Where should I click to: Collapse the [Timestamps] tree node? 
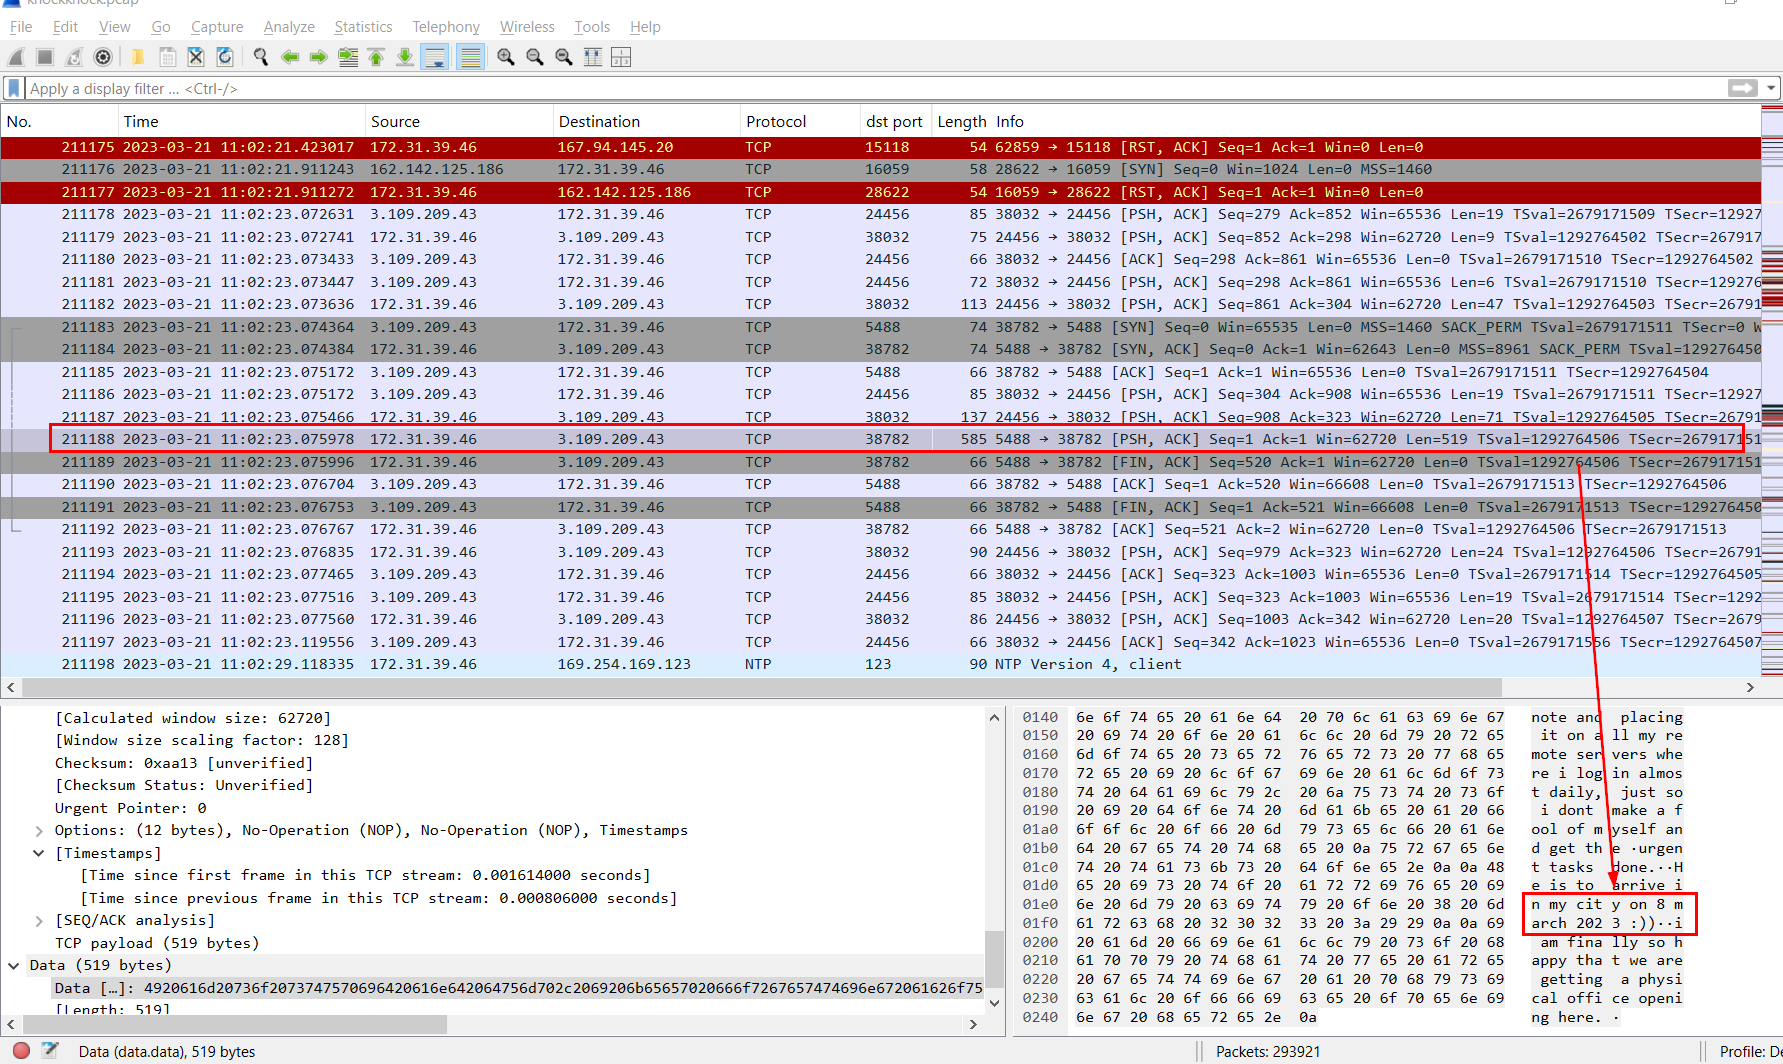(39, 853)
